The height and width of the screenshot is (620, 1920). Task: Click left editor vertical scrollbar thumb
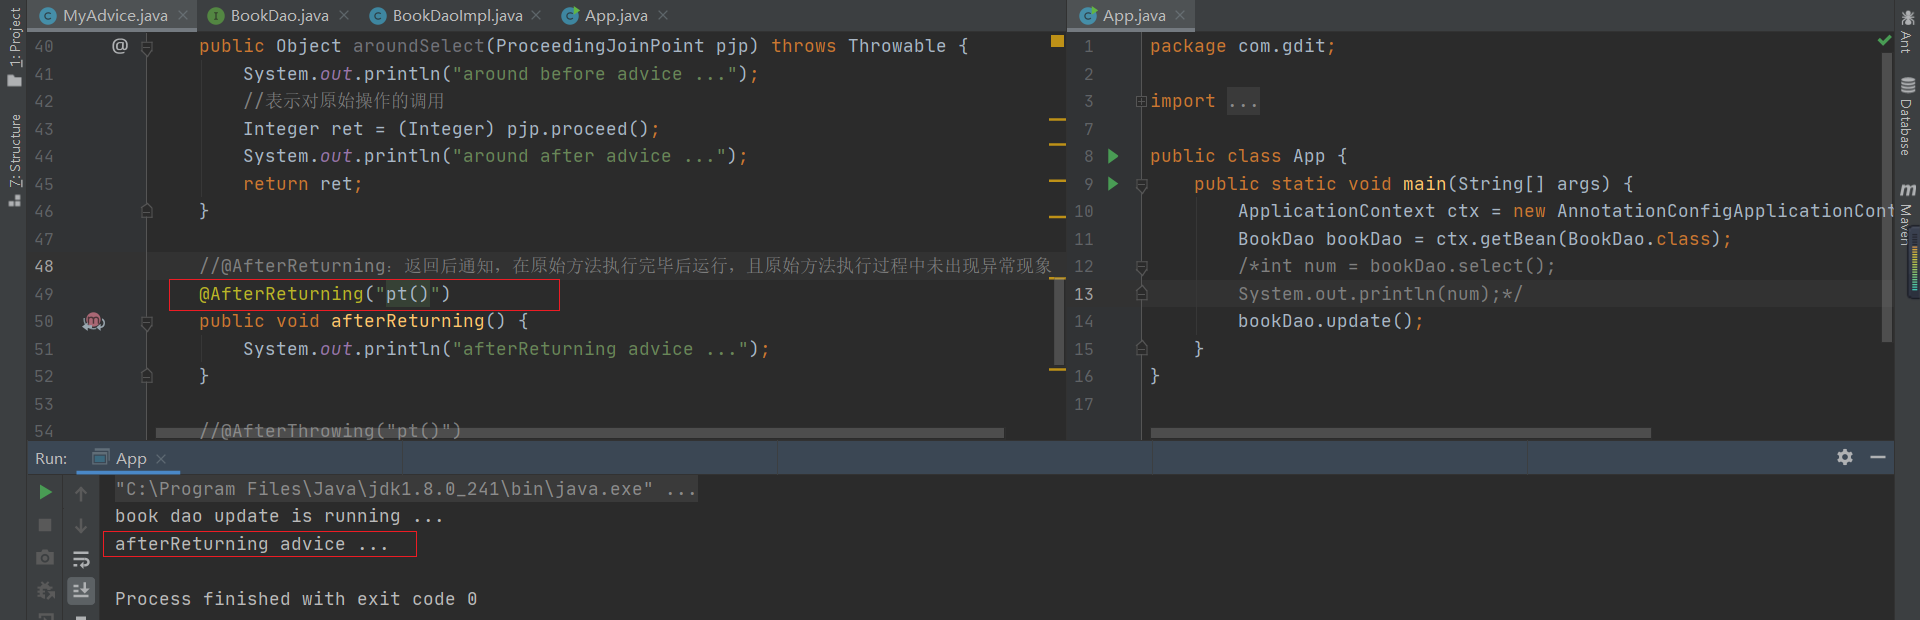[x=1058, y=320]
